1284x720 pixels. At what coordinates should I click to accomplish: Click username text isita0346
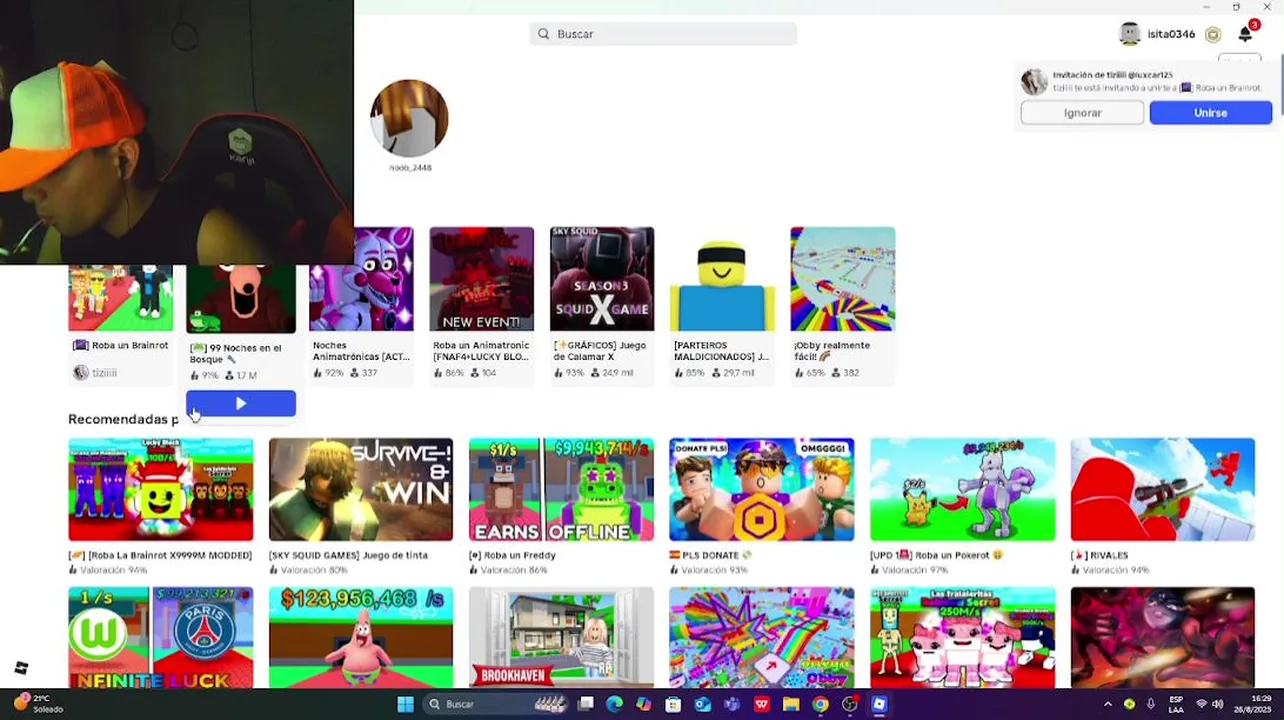(1171, 34)
